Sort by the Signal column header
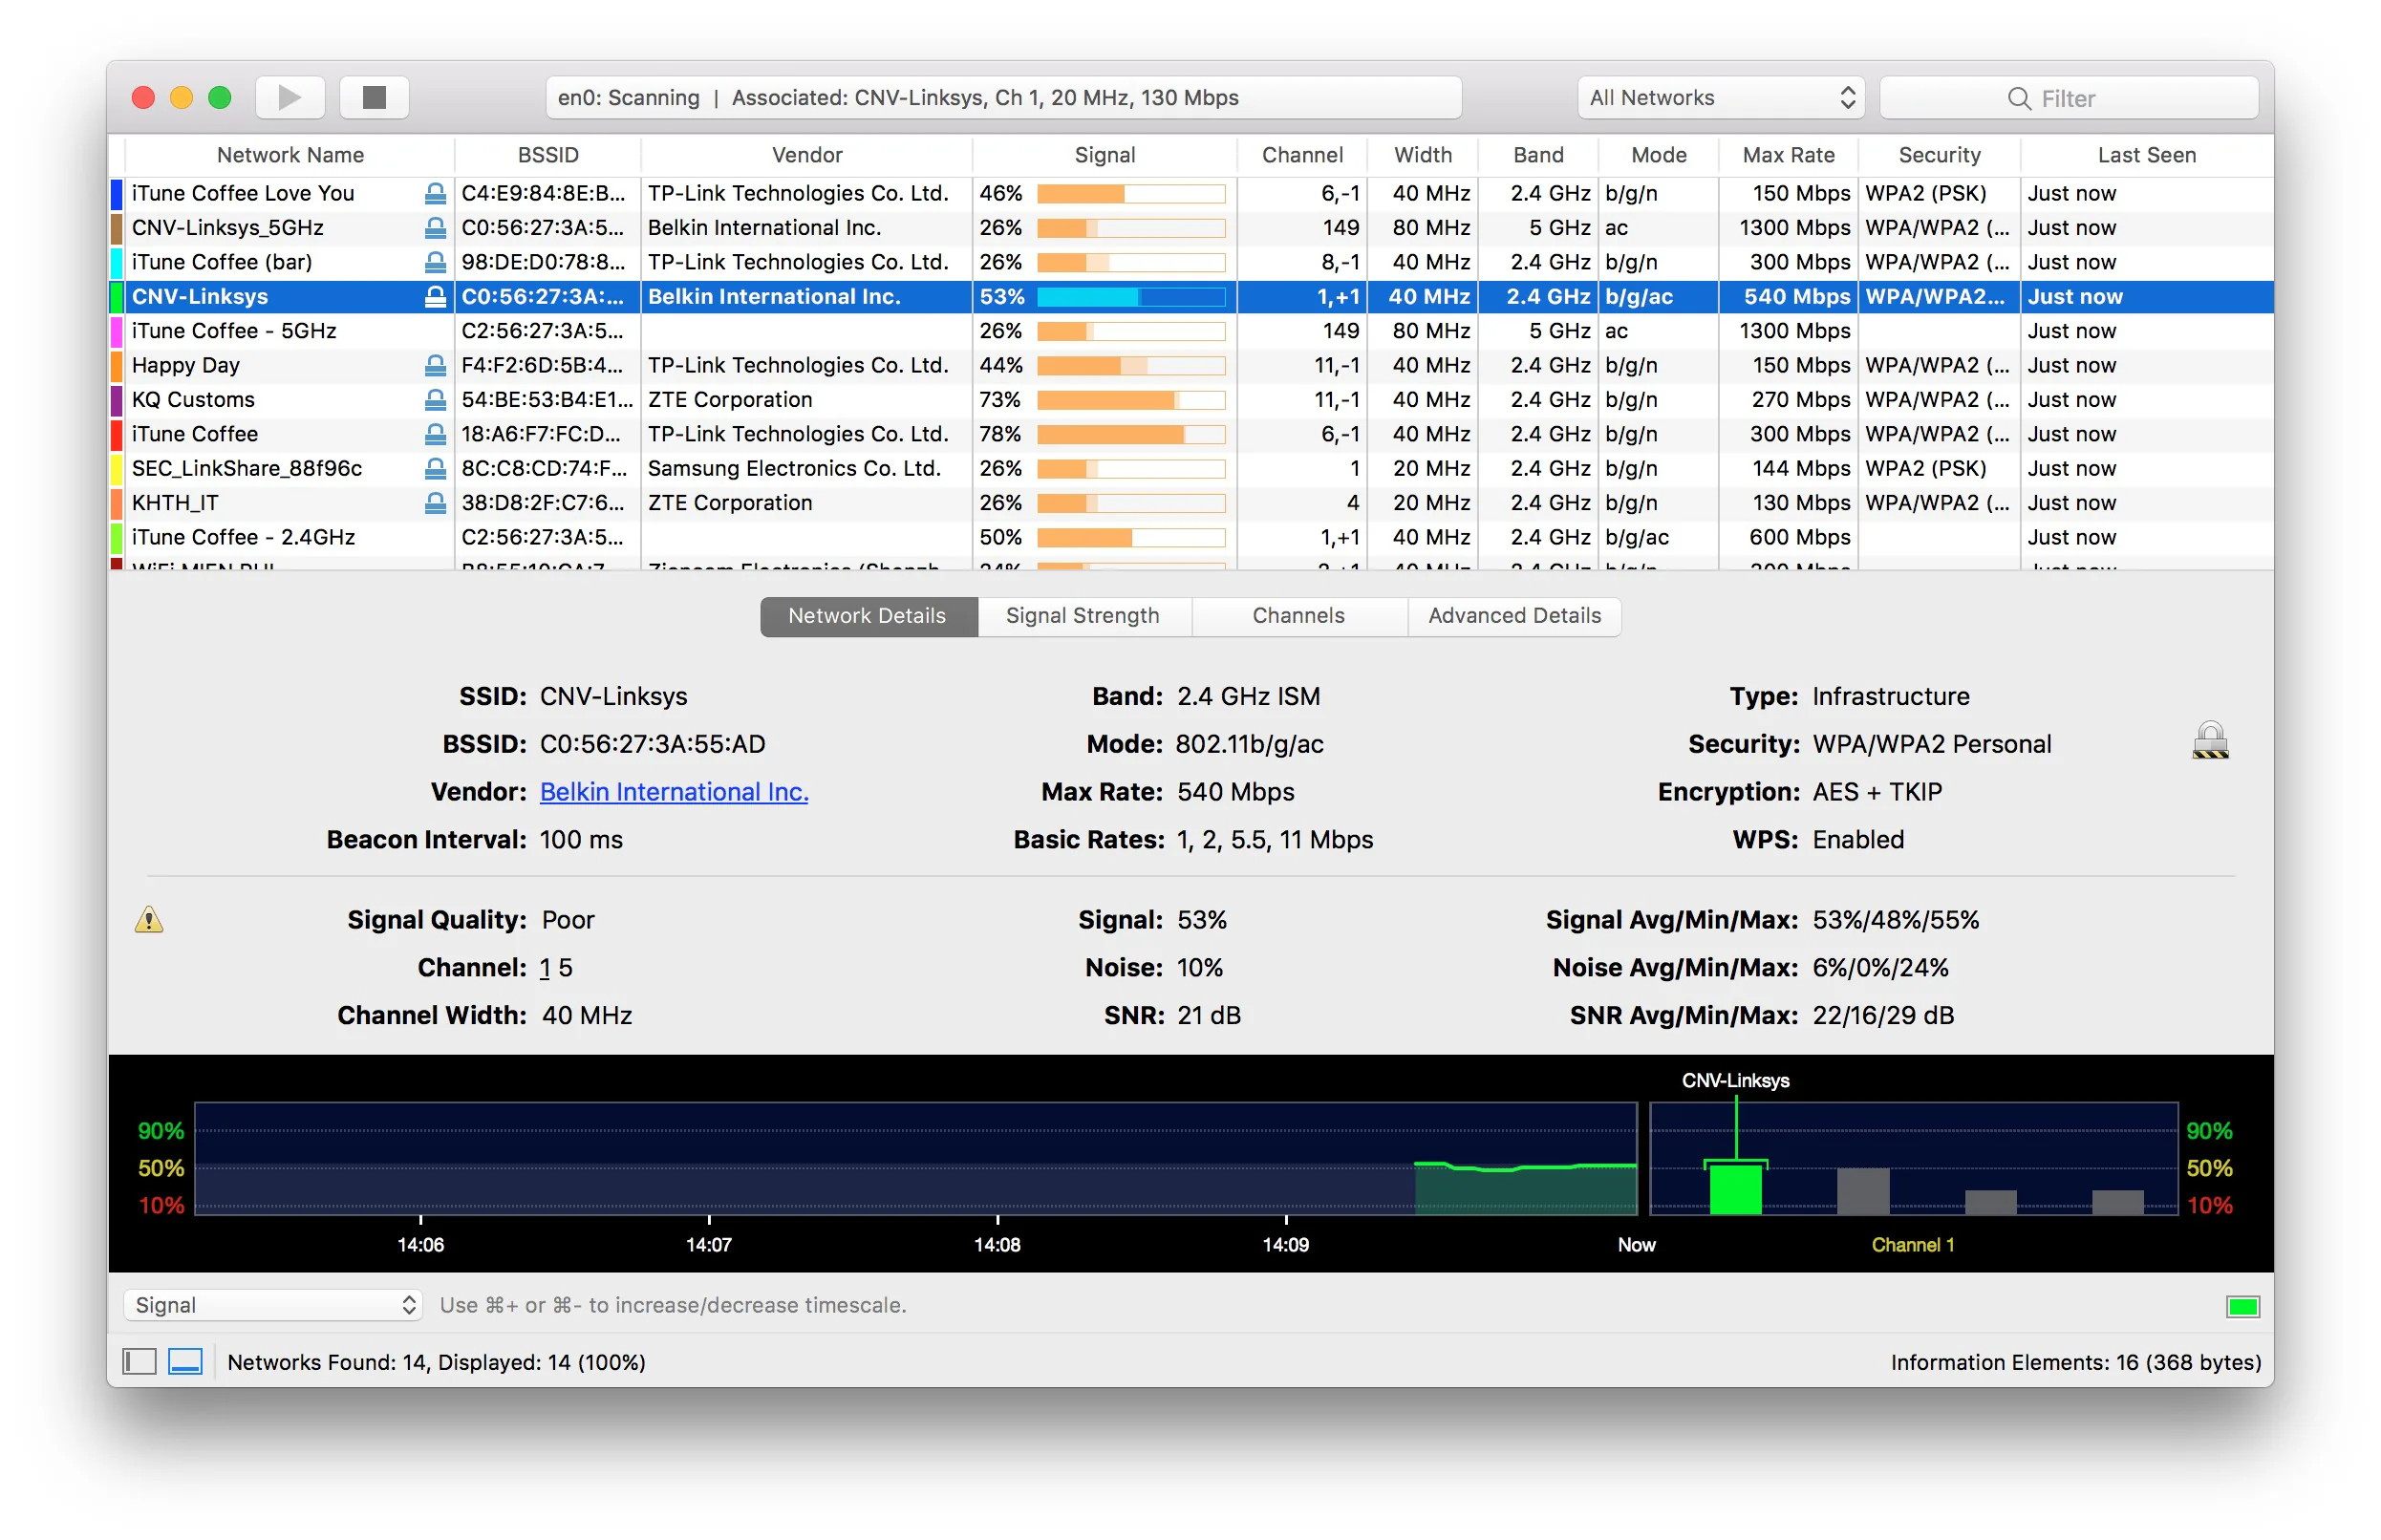Screen dimensions: 2381x1540 pyautogui.click(x=1104, y=155)
